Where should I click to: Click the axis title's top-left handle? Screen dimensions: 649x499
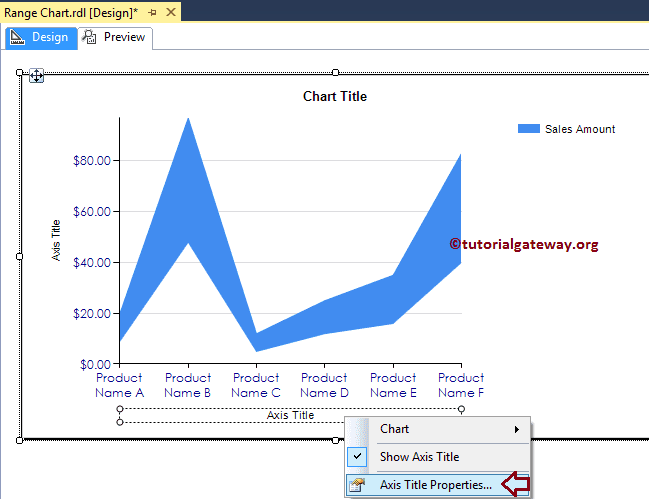tap(120, 409)
